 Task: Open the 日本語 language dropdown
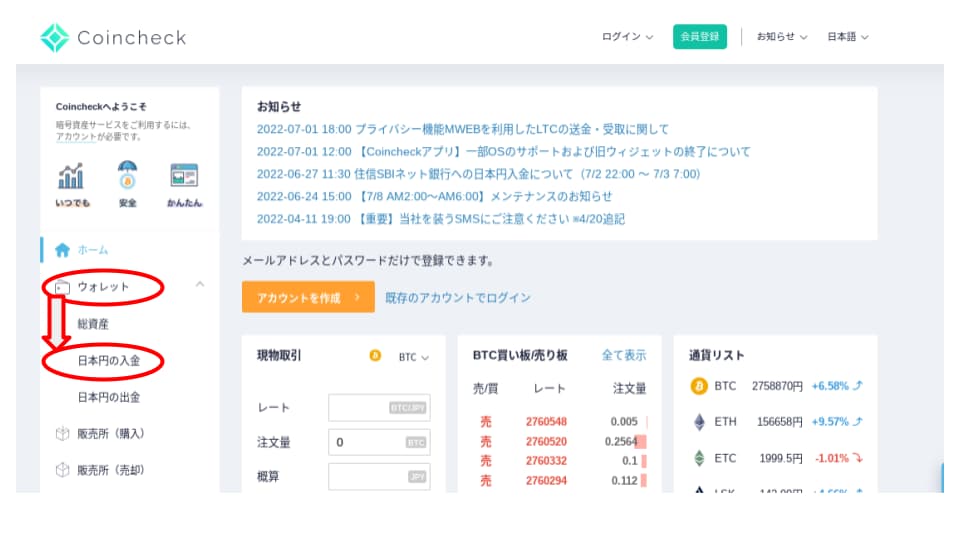[848, 37]
